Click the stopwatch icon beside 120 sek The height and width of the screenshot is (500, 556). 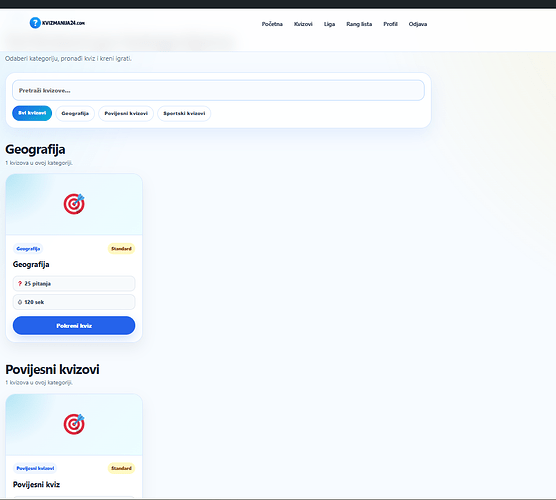pos(20,302)
